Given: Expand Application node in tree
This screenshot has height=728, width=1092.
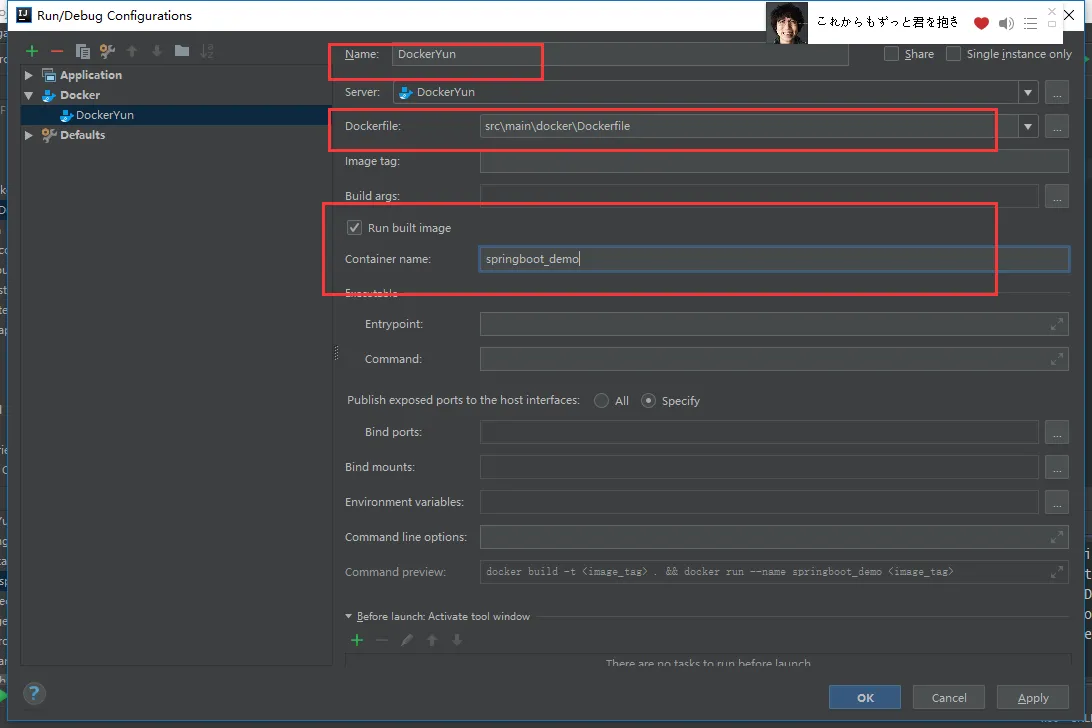Looking at the screenshot, I should click(29, 75).
